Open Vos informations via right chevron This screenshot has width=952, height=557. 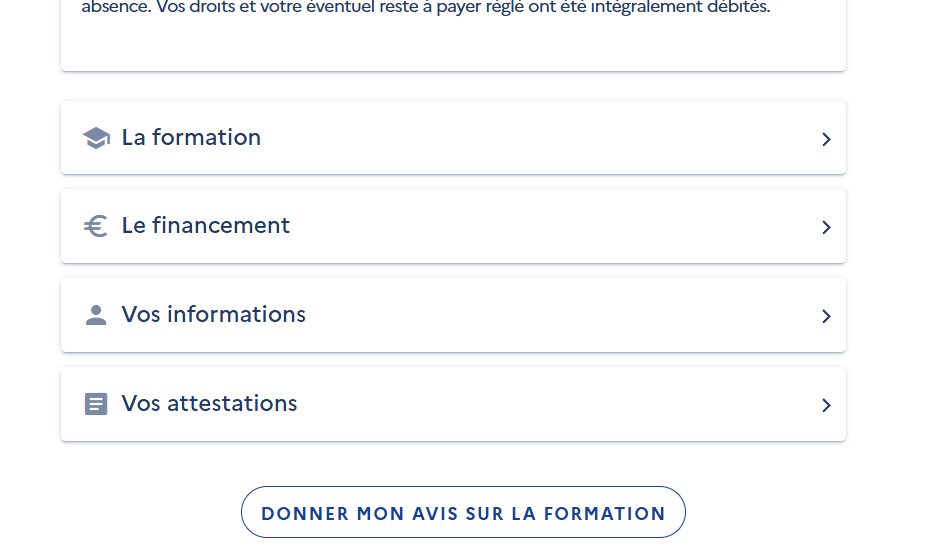[x=826, y=317]
